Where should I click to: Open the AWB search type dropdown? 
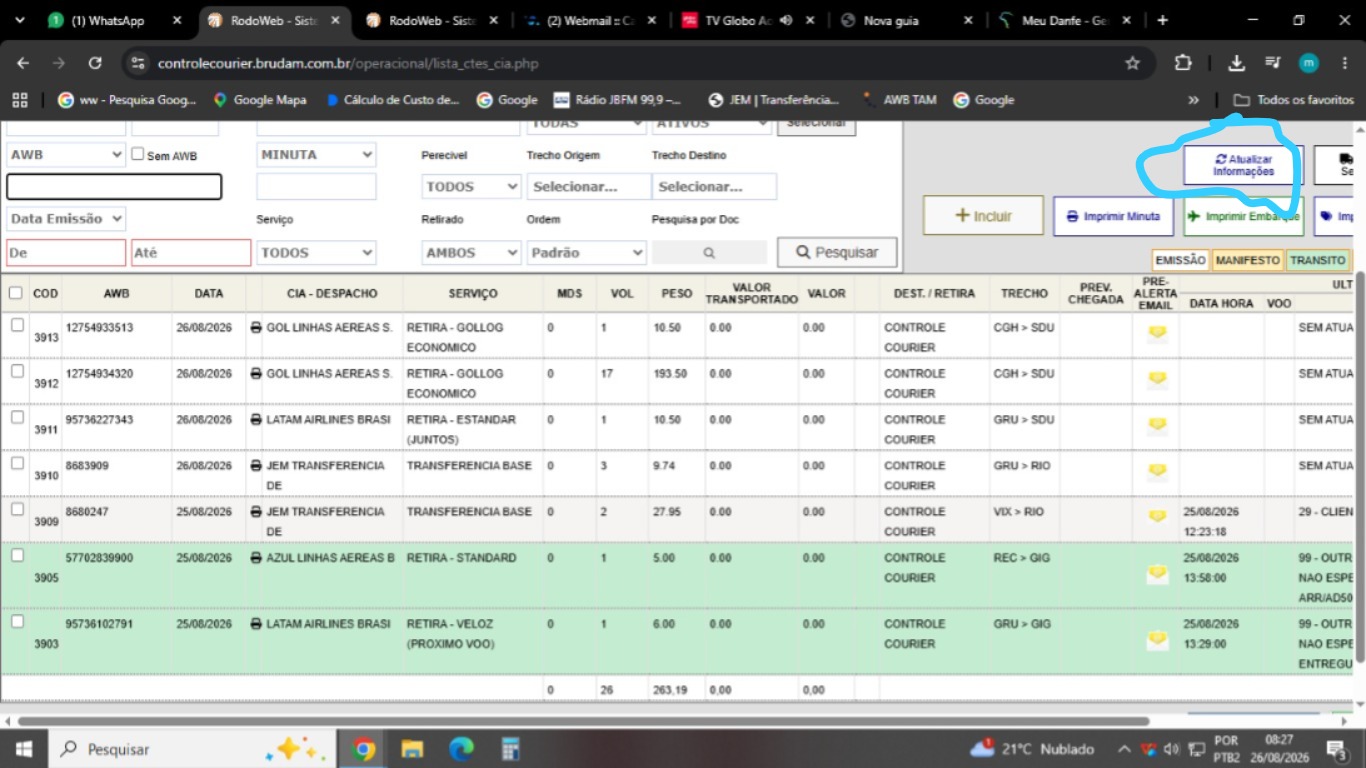click(66, 155)
